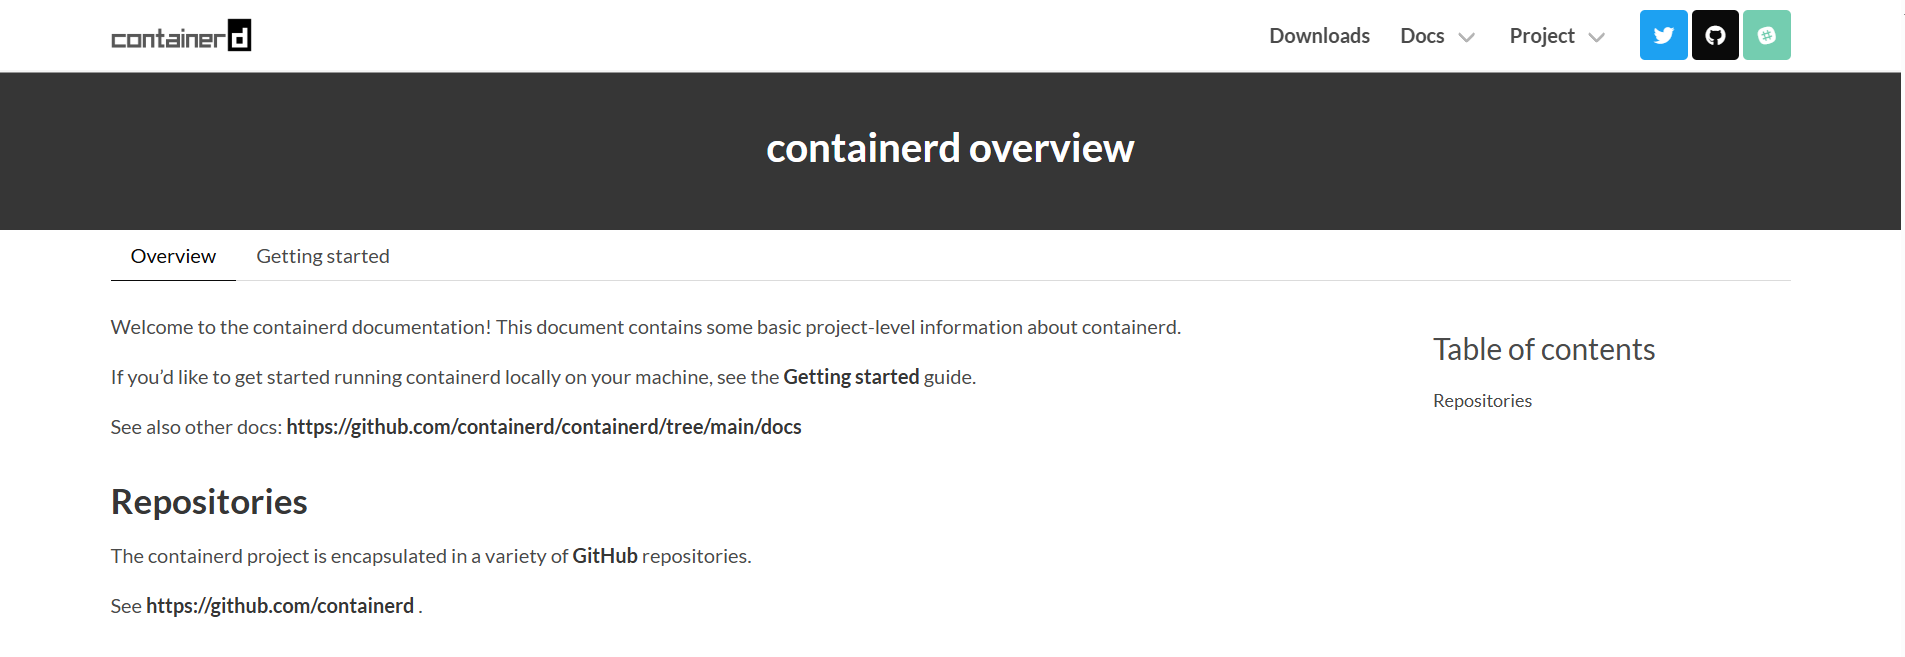
Task: Expand the Project dropdown
Action: (1556, 36)
